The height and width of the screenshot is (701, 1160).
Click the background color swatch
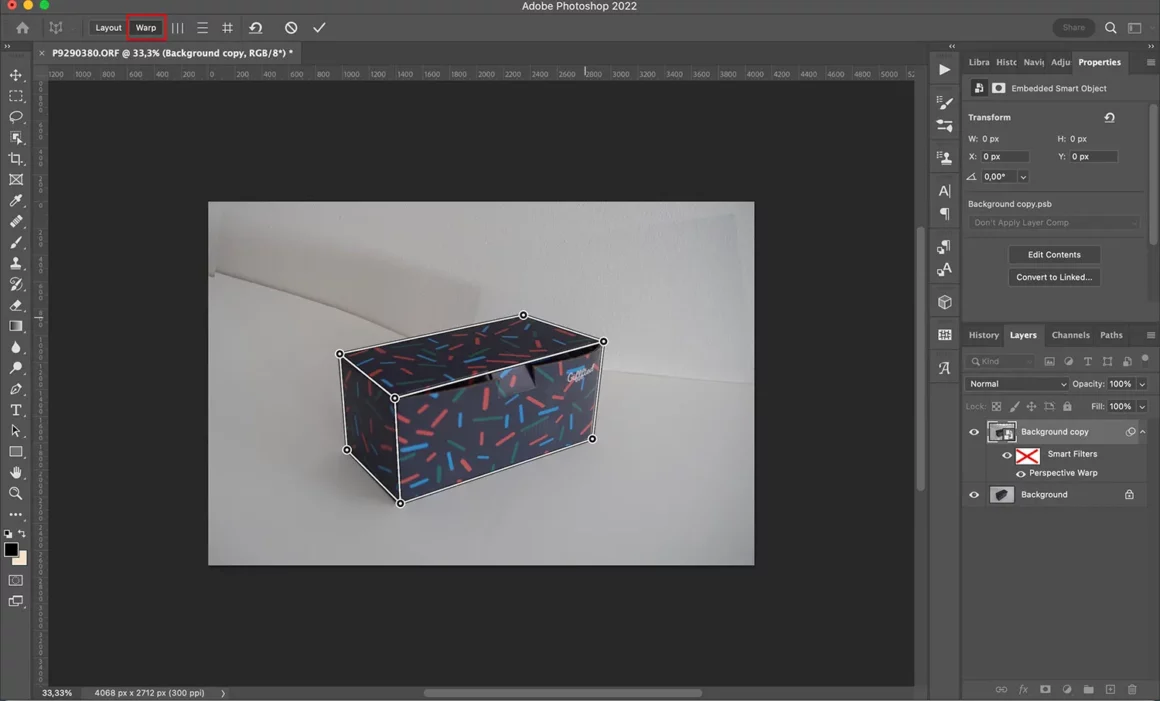click(x=22, y=559)
